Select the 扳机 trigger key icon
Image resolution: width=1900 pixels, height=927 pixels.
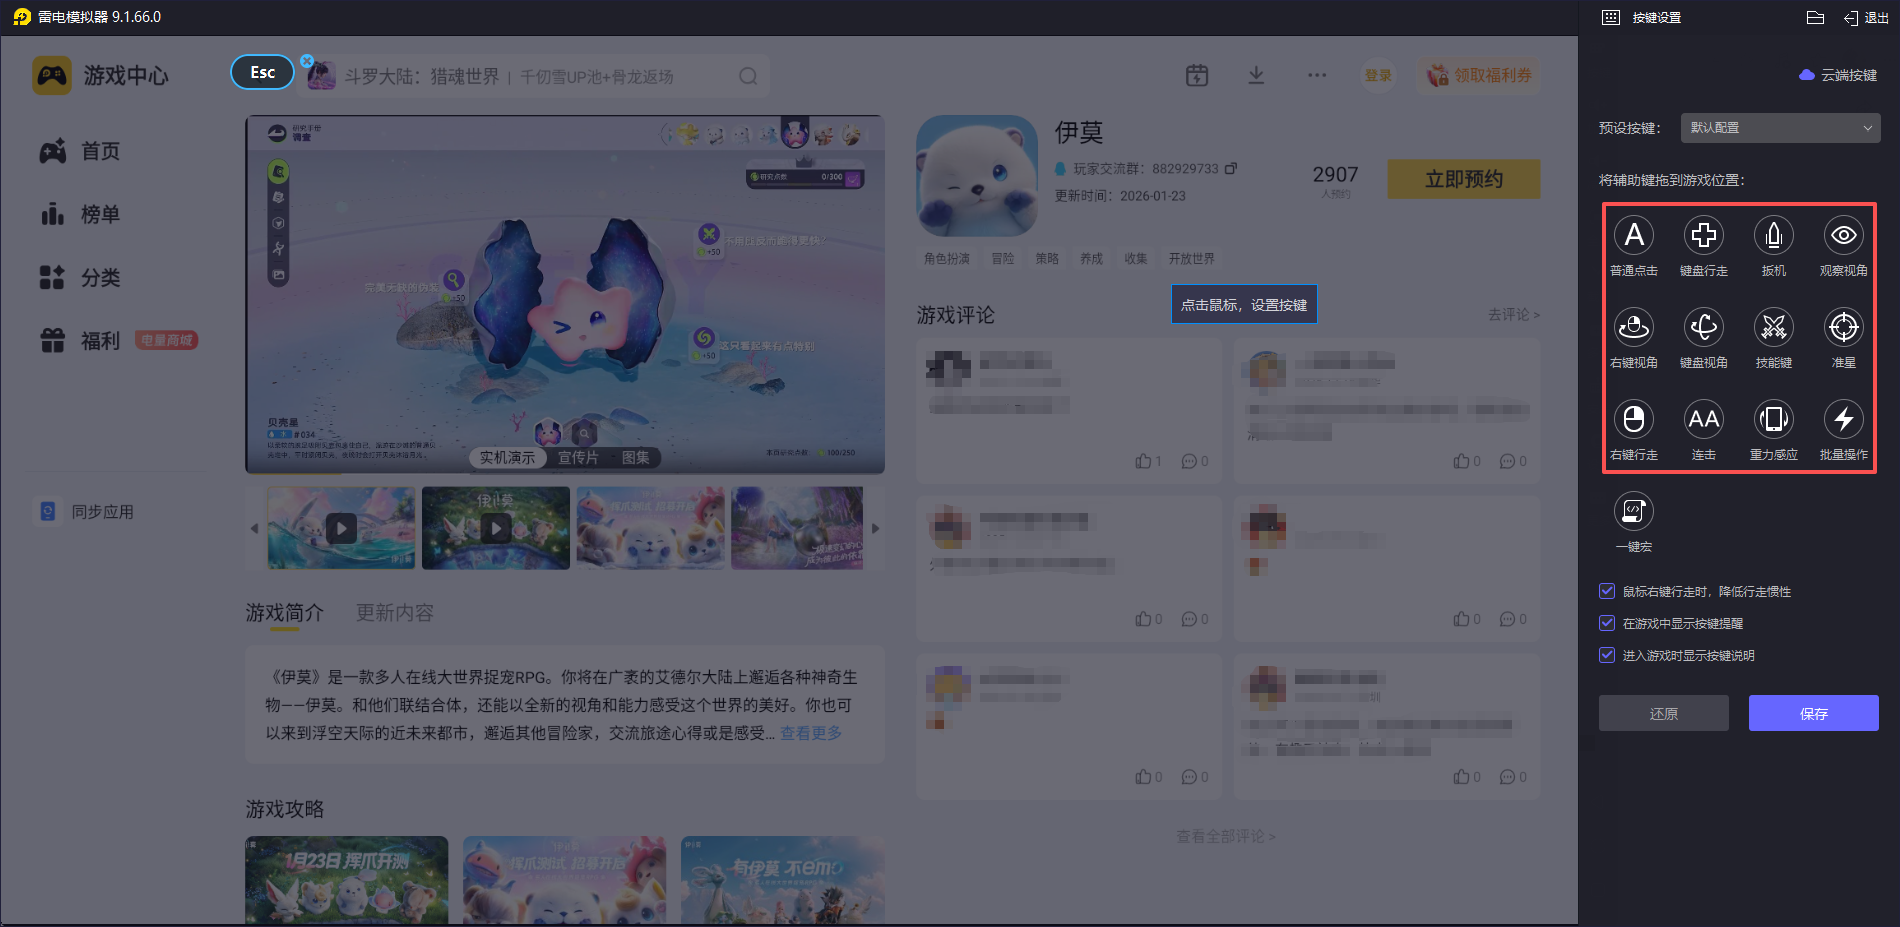[x=1774, y=236]
